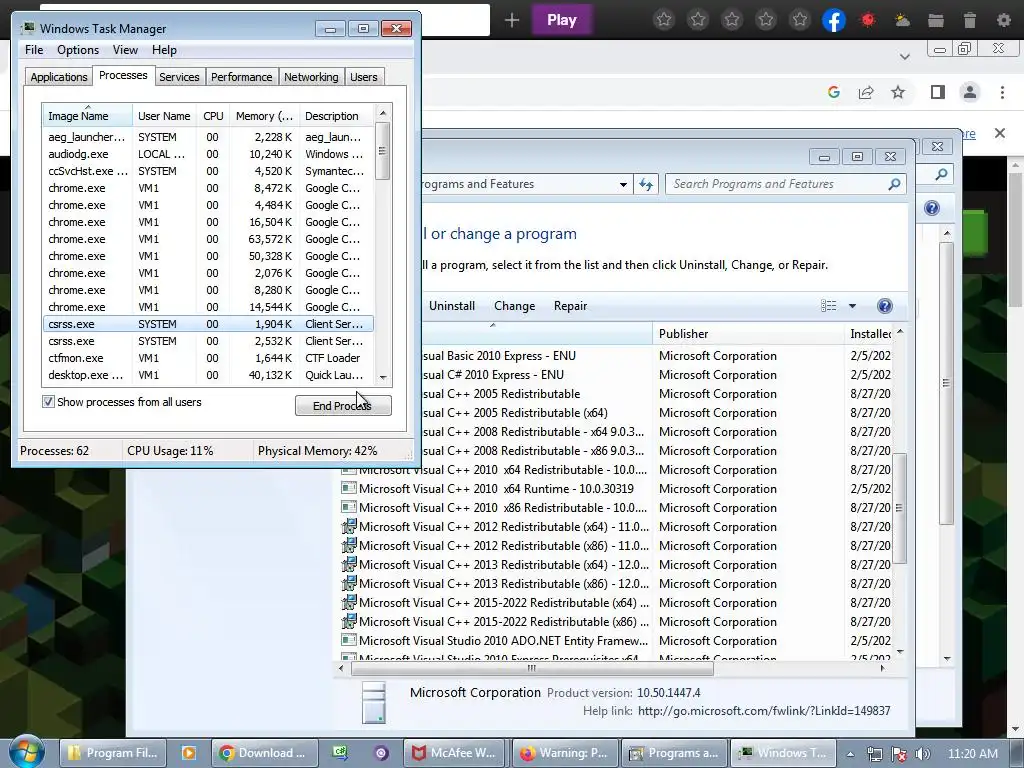Image resolution: width=1024 pixels, height=768 pixels.
Task: Open Task Manager View menu
Action: (125, 50)
